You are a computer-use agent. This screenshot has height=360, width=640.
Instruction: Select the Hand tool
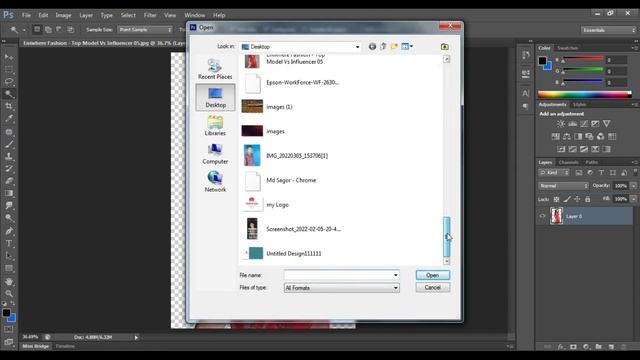tap(9, 282)
